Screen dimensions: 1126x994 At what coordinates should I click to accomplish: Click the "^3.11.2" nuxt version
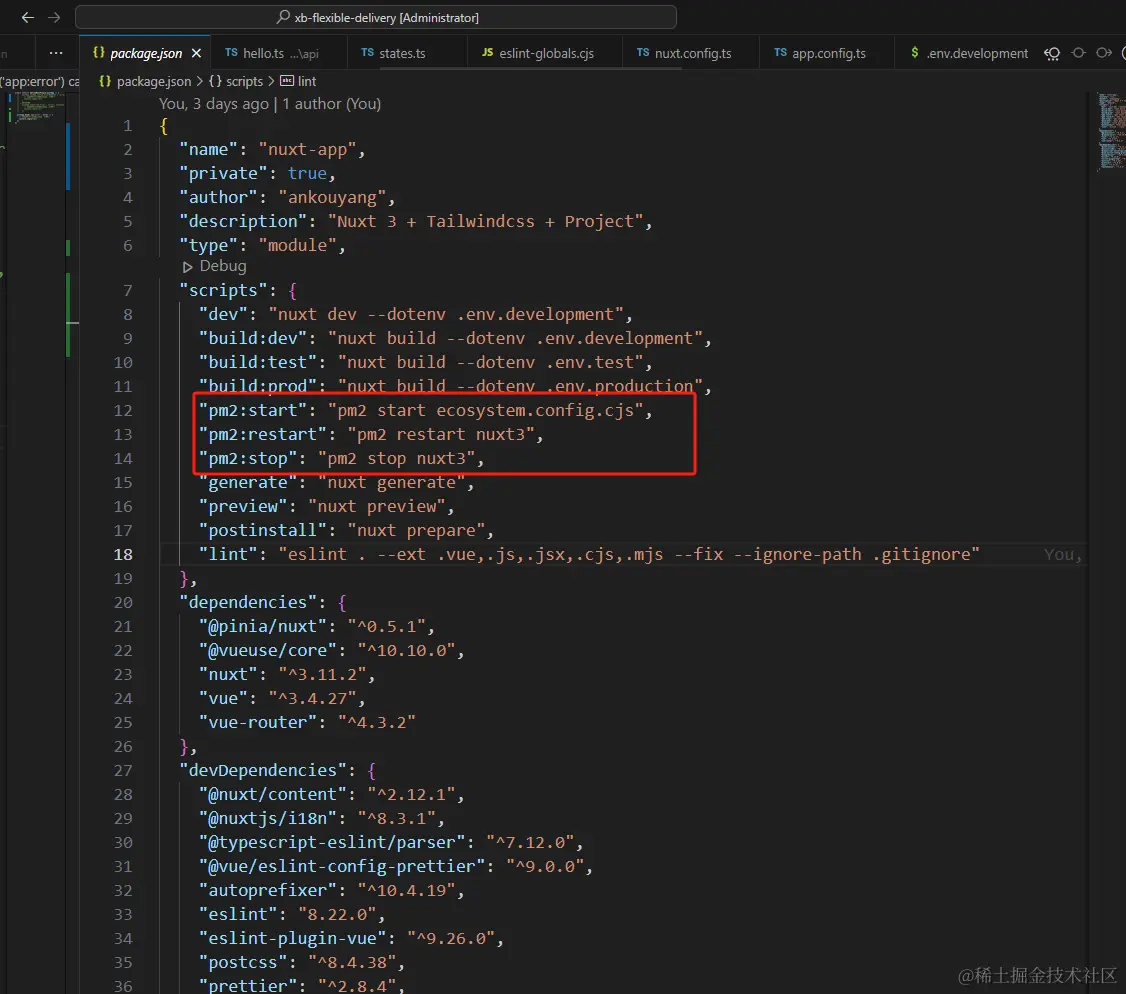(x=322, y=674)
